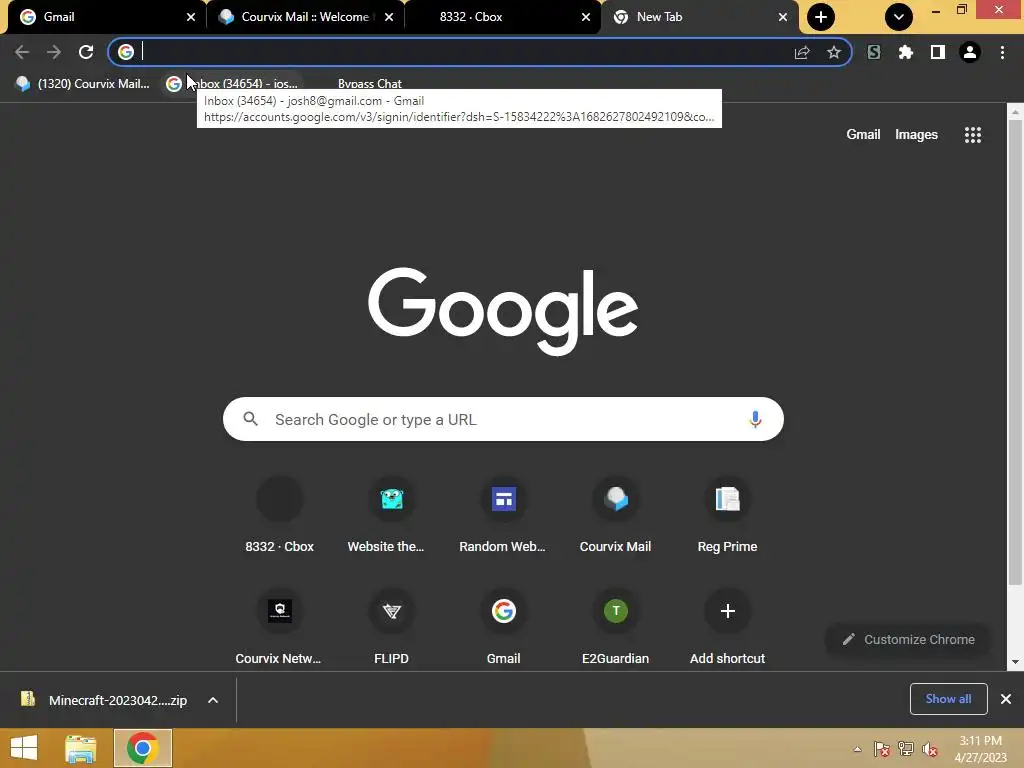Screen dimensions: 1024x768
Task: Open the green S extension icon
Action: click(874, 52)
